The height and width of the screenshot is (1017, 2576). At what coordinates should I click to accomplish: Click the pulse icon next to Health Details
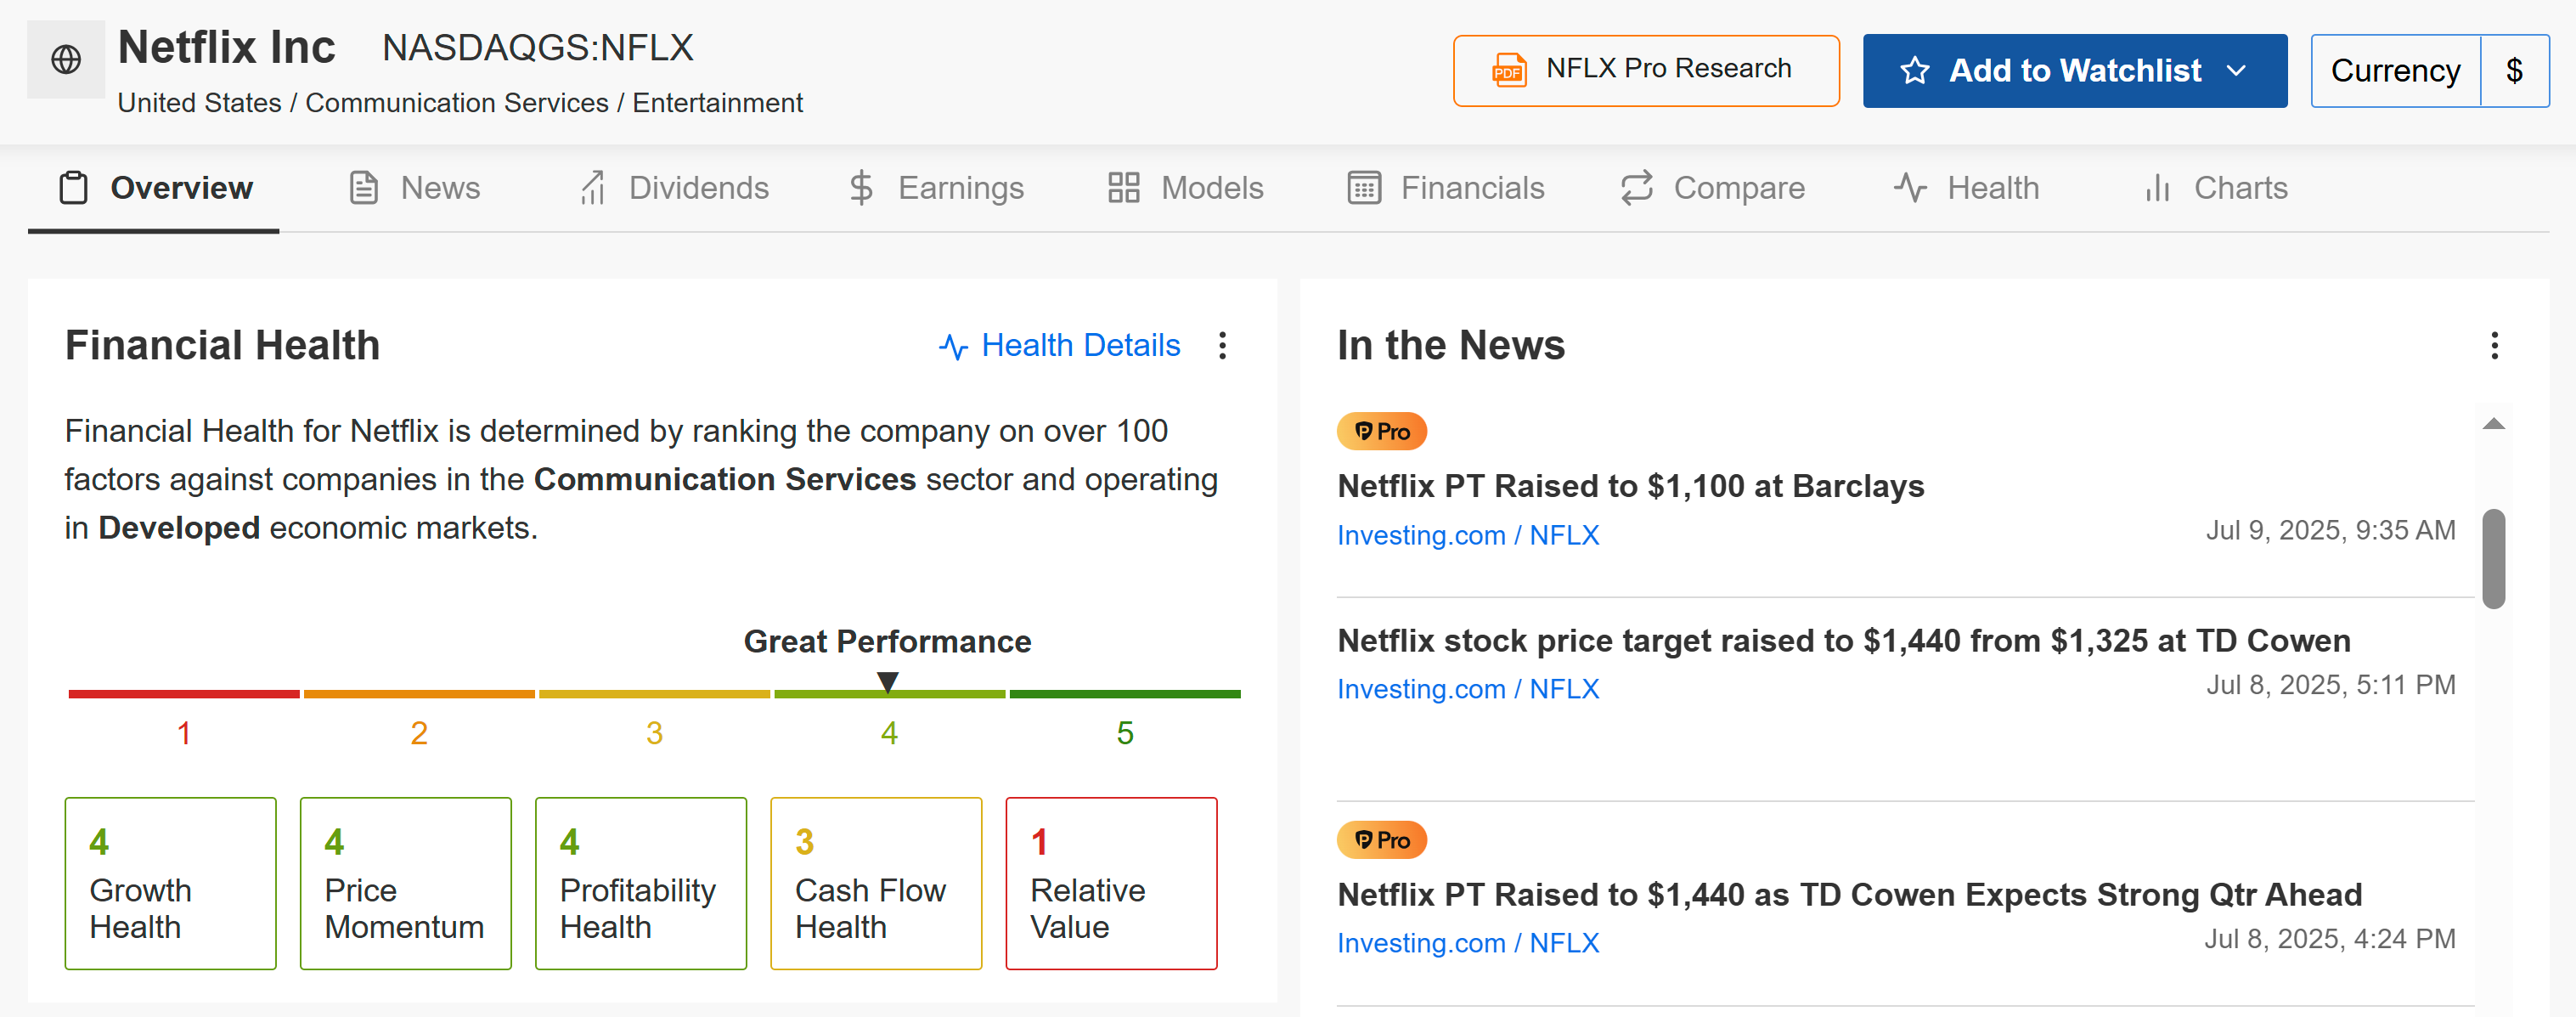[953, 346]
